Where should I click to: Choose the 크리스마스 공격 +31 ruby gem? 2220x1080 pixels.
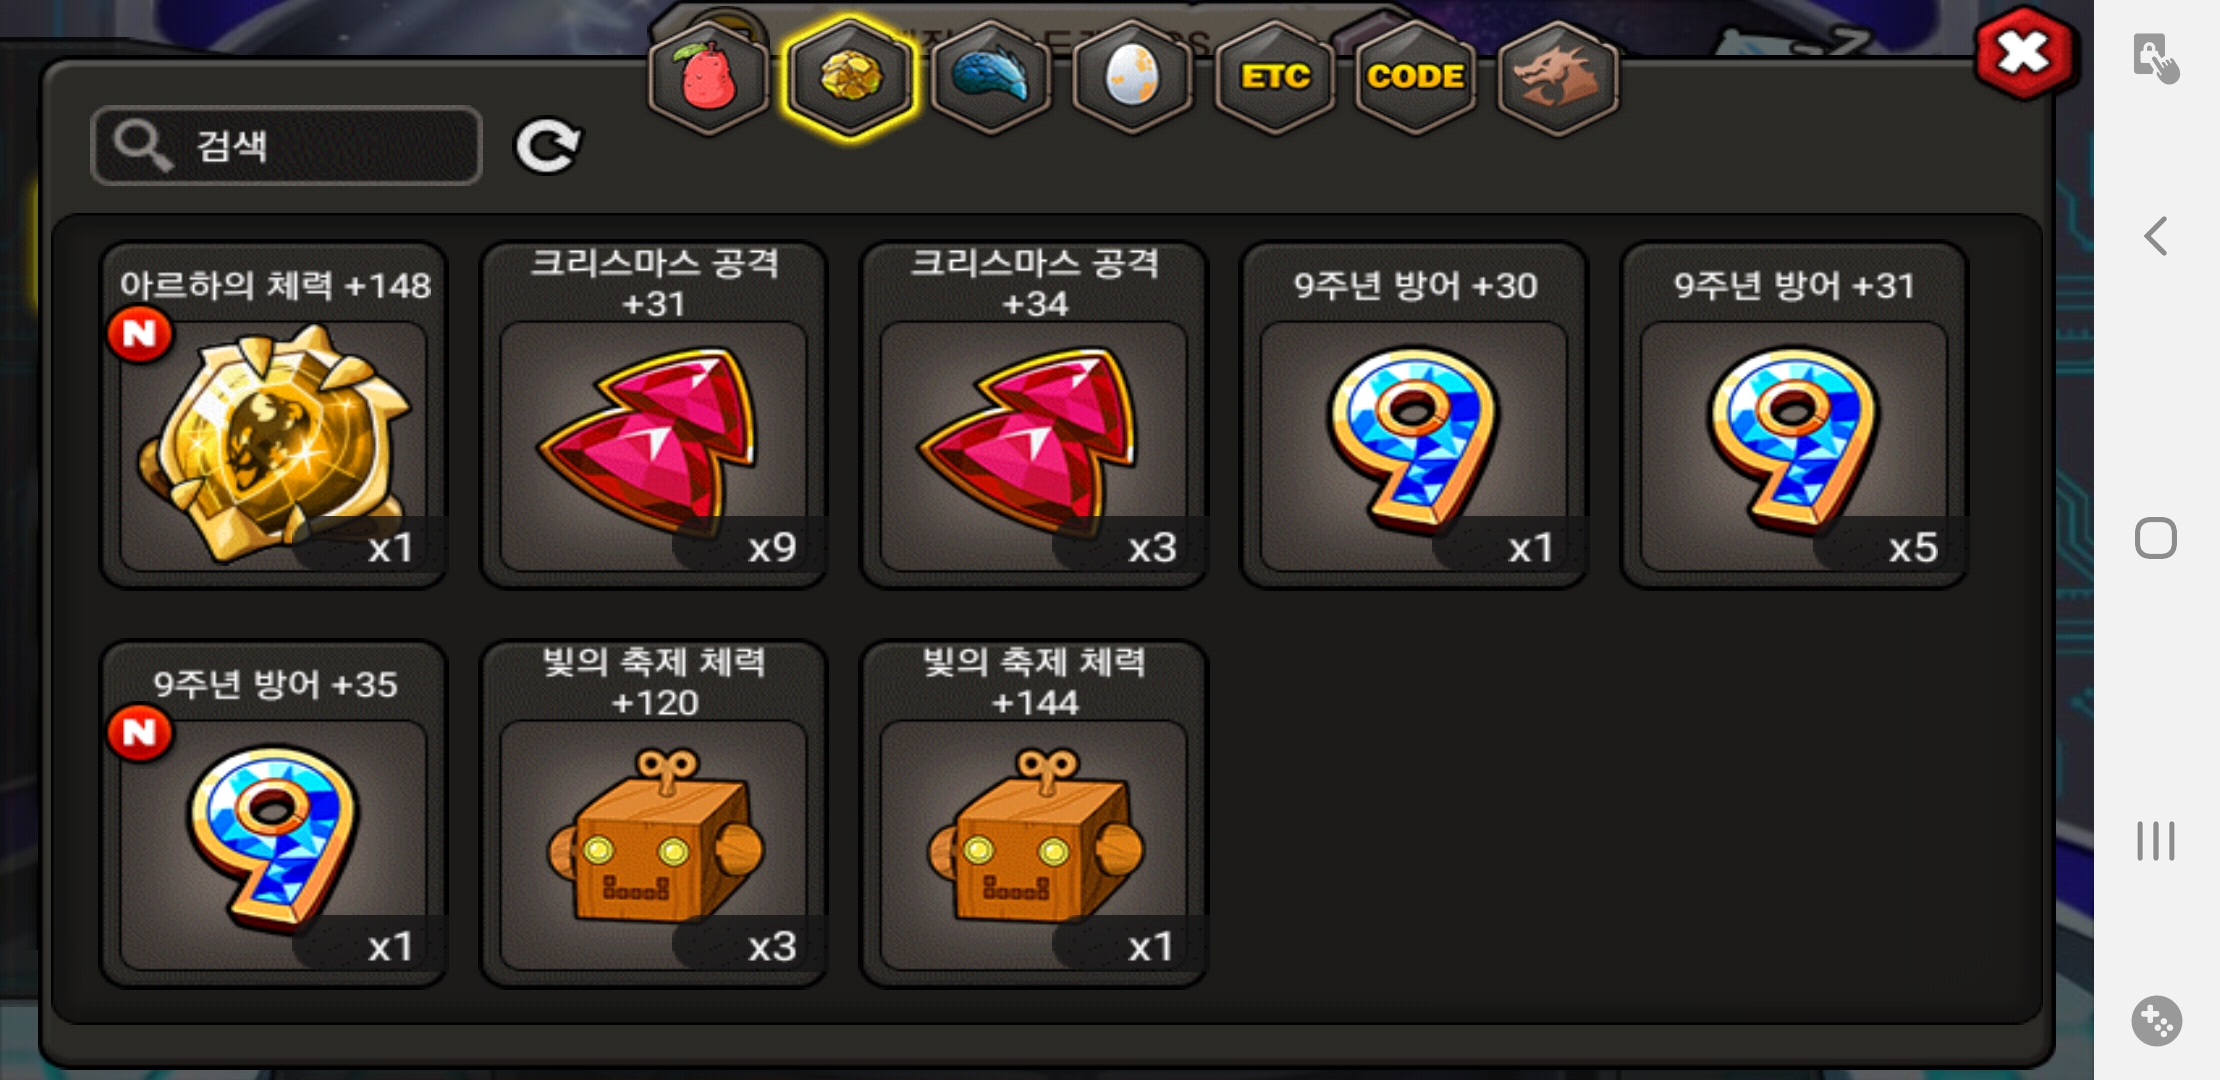click(x=654, y=415)
